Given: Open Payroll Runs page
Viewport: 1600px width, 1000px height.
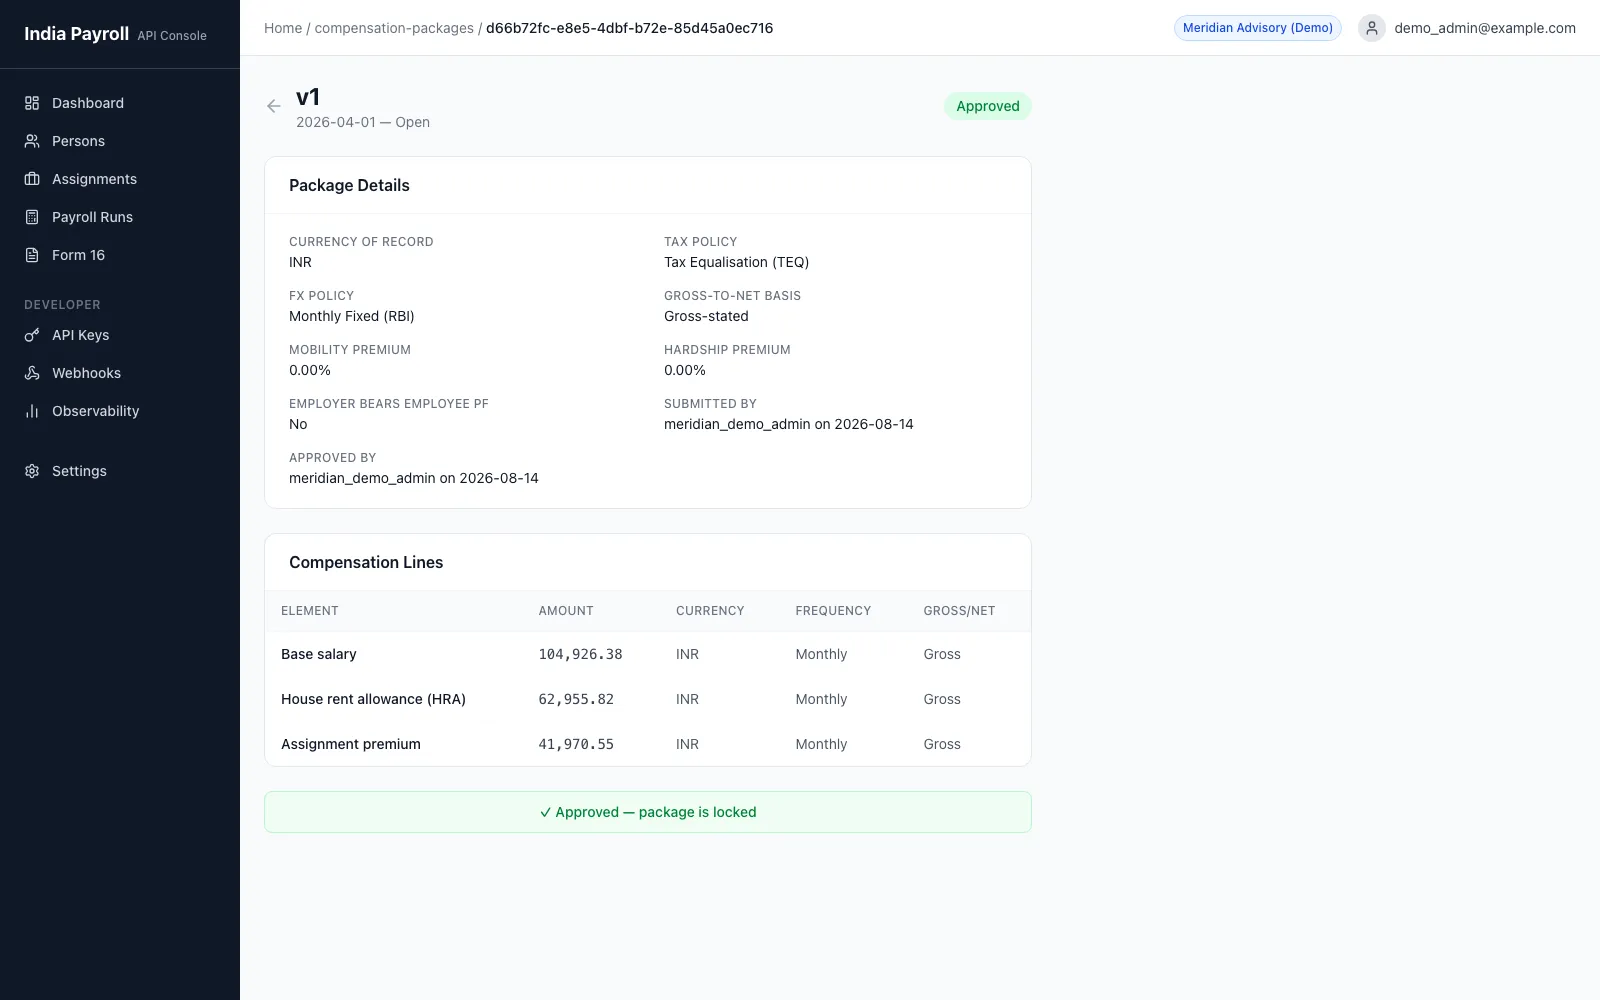Looking at the screenshot, I should pyautogui.click(x=120, y=217).
